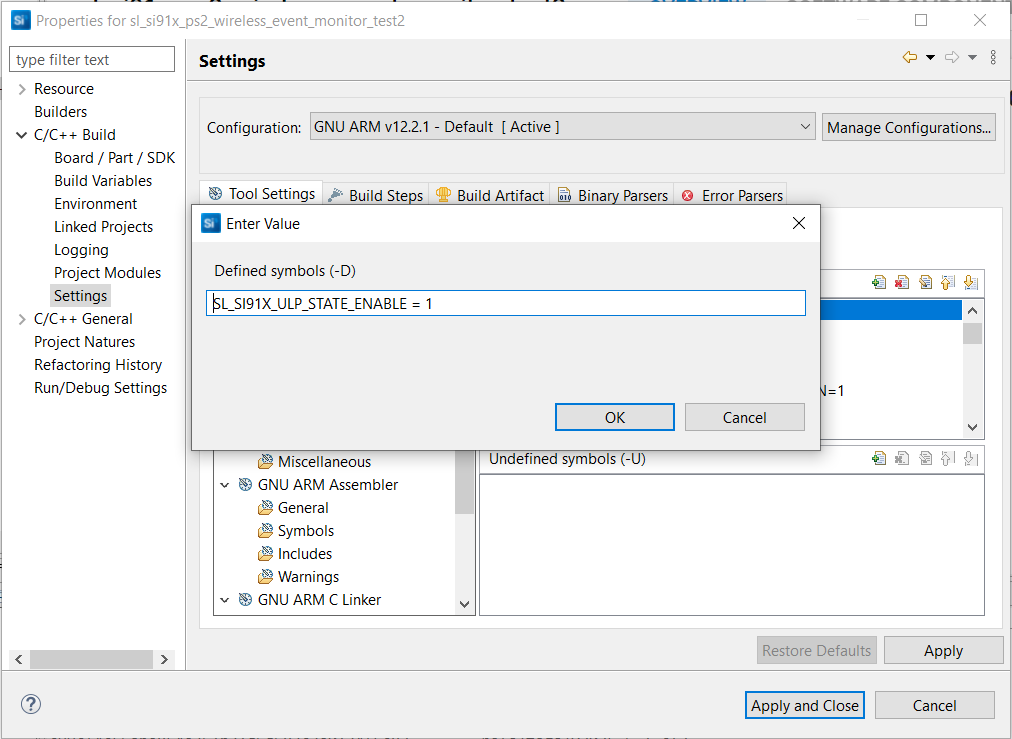
Task: Confirm the symbol value with OK
Action: click(x=614, y=417)
